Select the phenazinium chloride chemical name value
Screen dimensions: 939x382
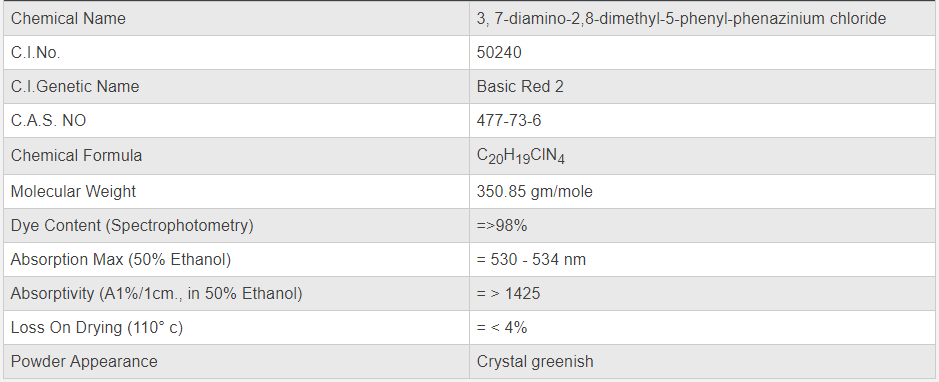[x=681, y=19]
